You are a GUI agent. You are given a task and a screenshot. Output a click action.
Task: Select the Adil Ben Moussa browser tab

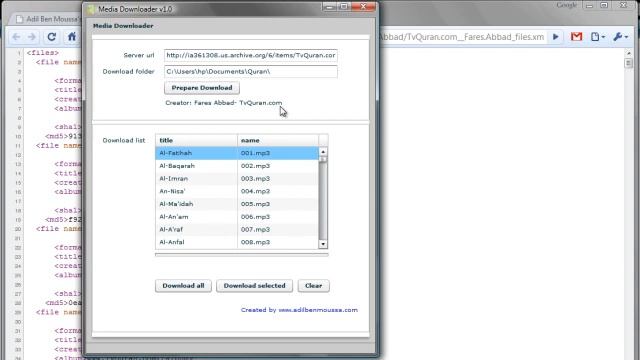(48, 19)
